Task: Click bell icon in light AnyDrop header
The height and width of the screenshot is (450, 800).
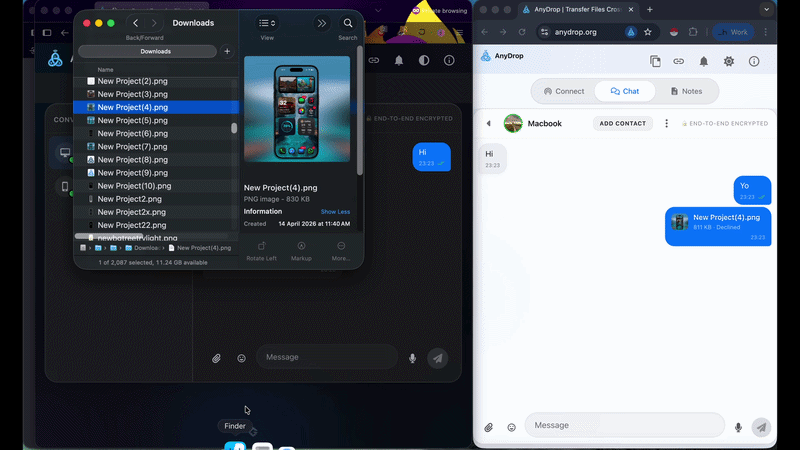Action: tap(704, 61)
